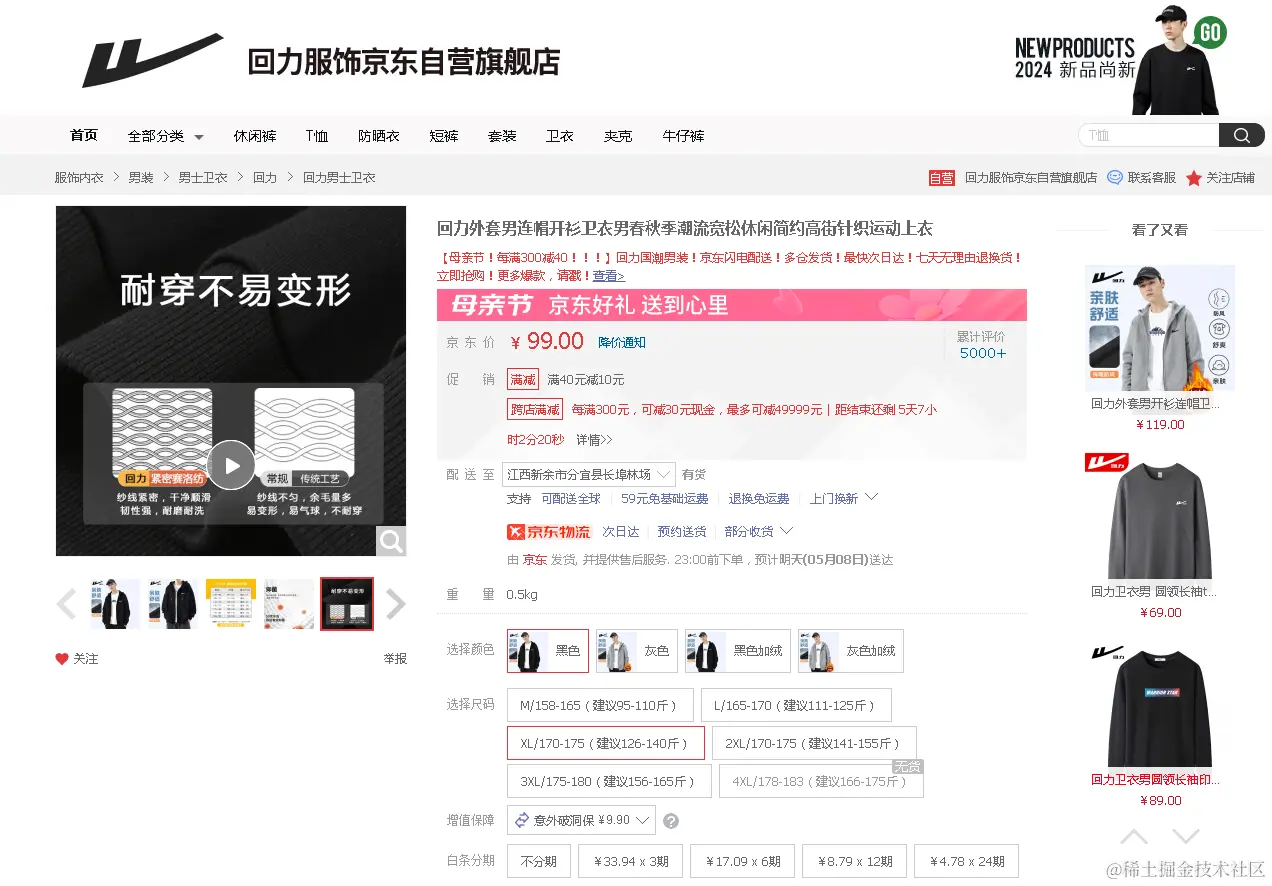The image size is (1272, 886).
Task: Open 休闲裤 nav item
Action: (255, 136)
